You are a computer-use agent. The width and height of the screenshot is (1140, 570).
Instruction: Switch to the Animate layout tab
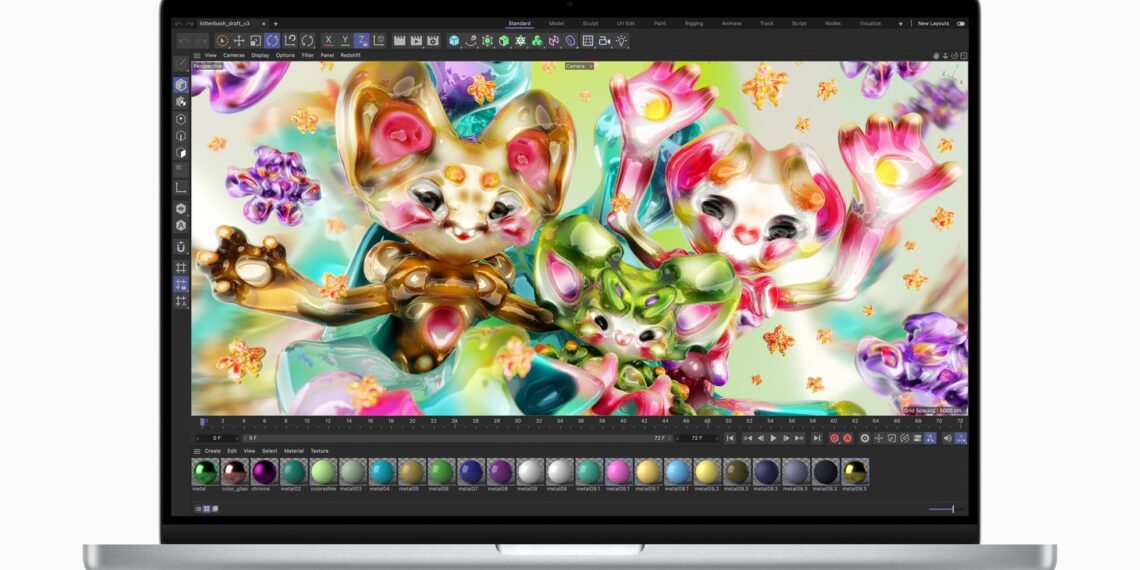[730, 23]
